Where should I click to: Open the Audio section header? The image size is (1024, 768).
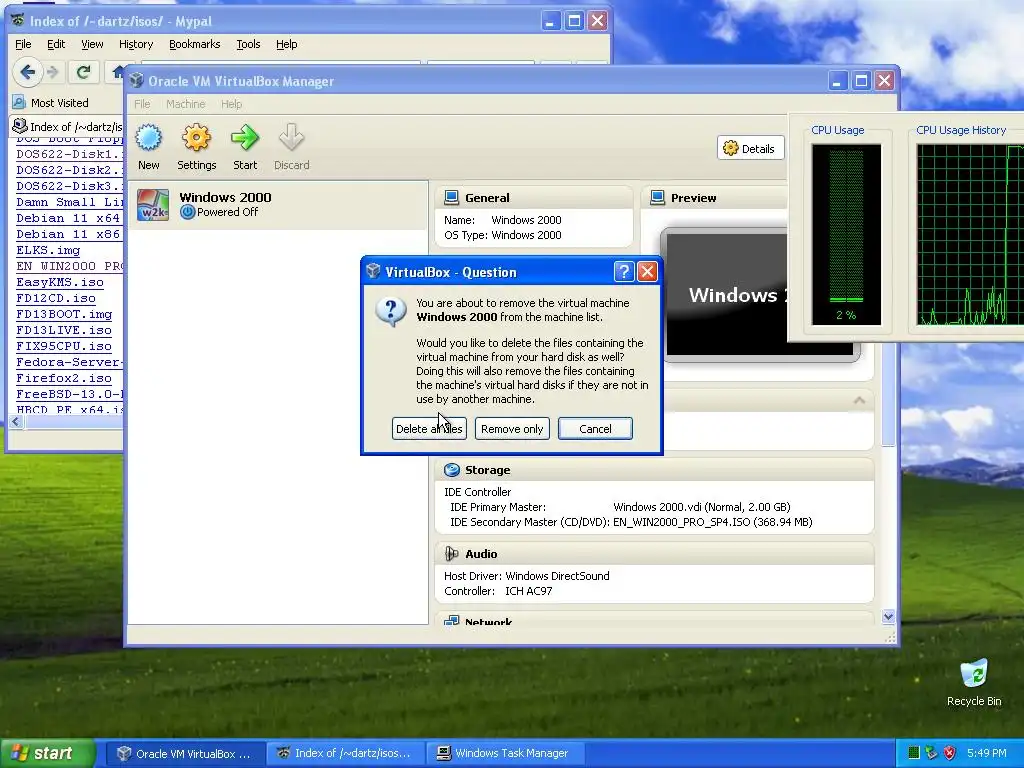[x=654, y=554]
